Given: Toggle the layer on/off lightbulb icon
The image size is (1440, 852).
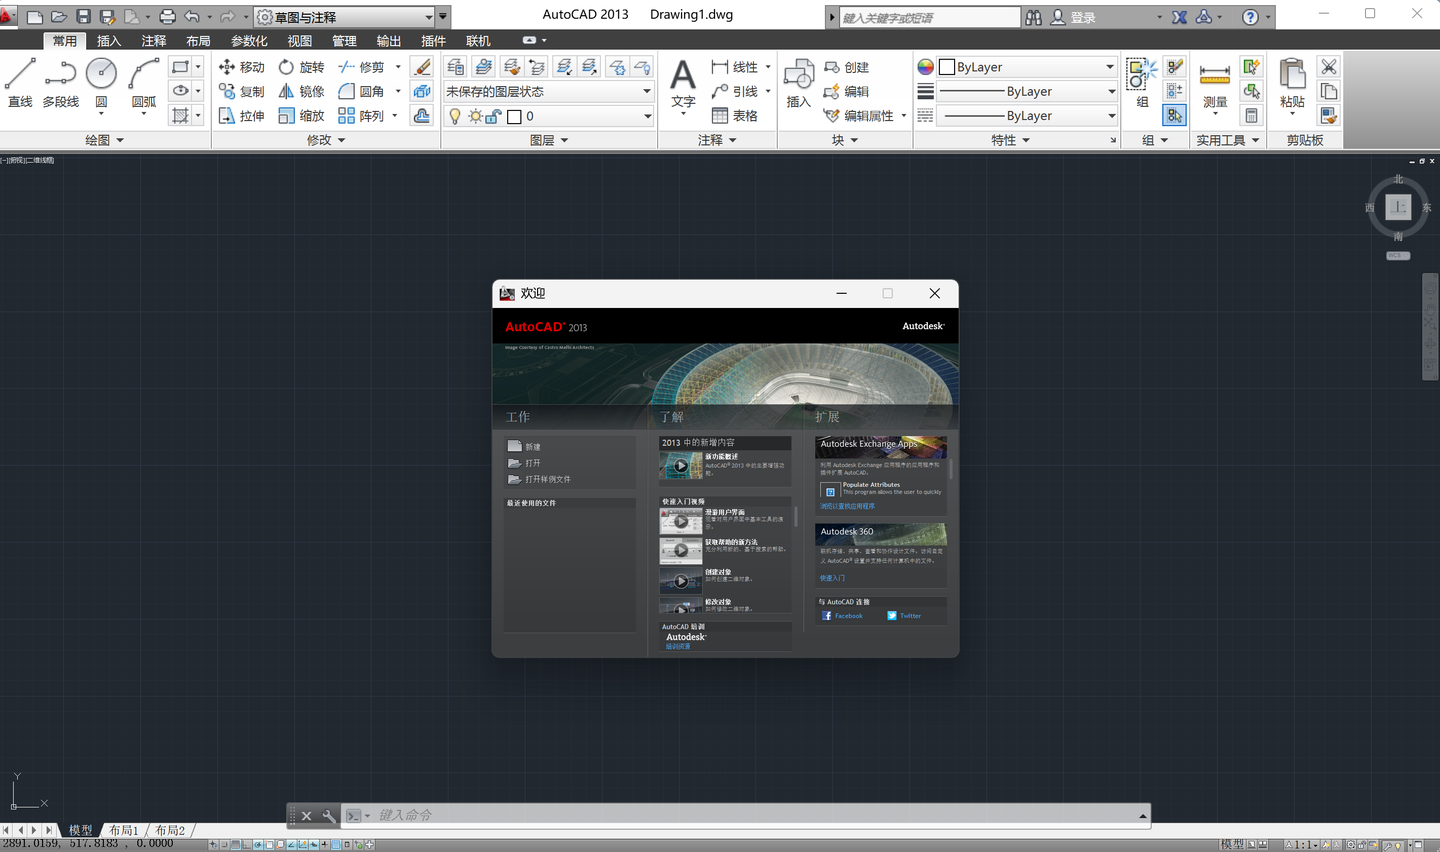Looking at the screenshot, I should 455,116.
